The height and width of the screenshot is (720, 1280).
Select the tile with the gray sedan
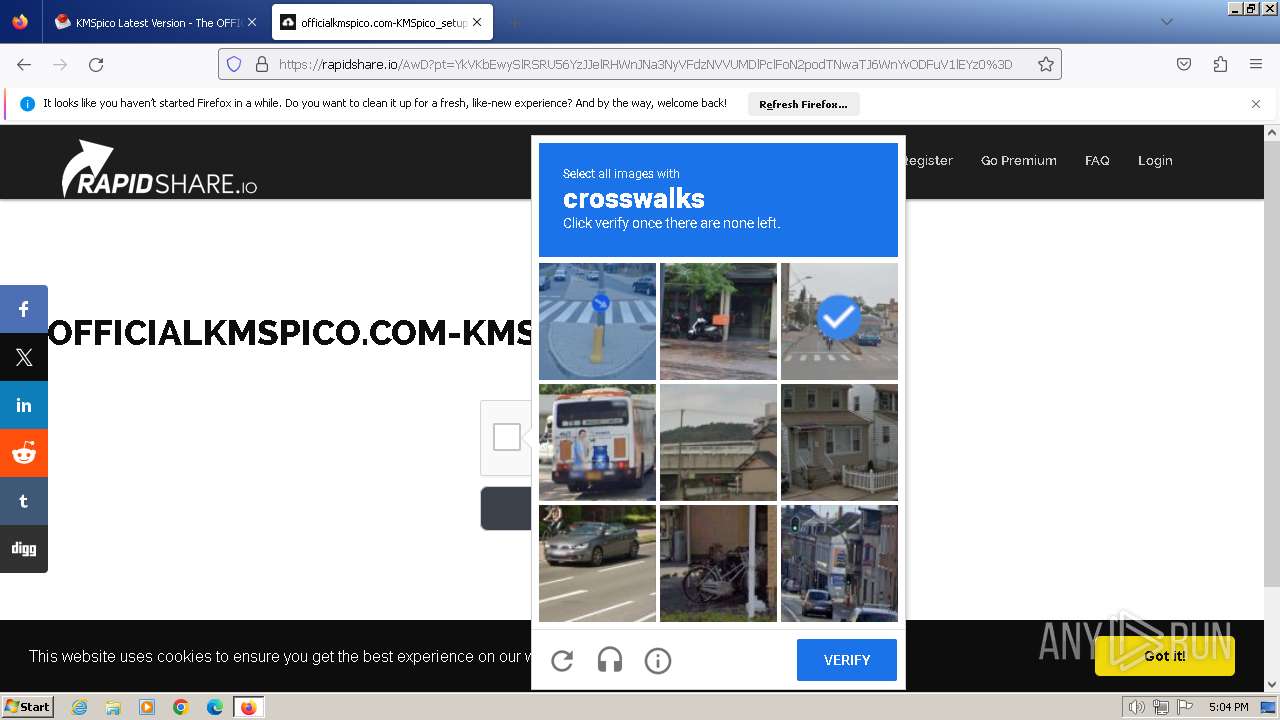pyautogui.click(x=597, y=563)
